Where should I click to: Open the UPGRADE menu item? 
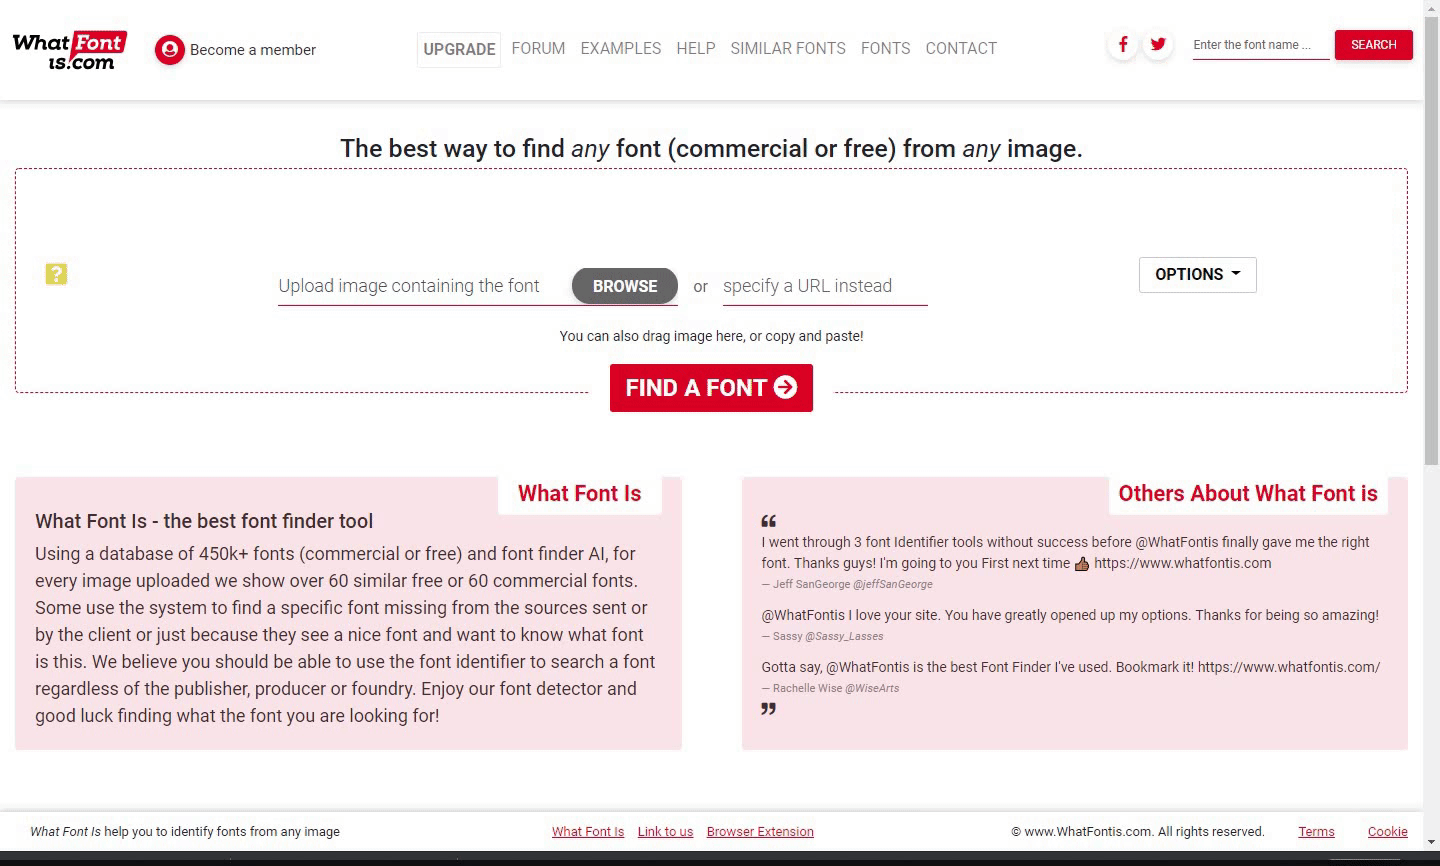pos(459,49)
